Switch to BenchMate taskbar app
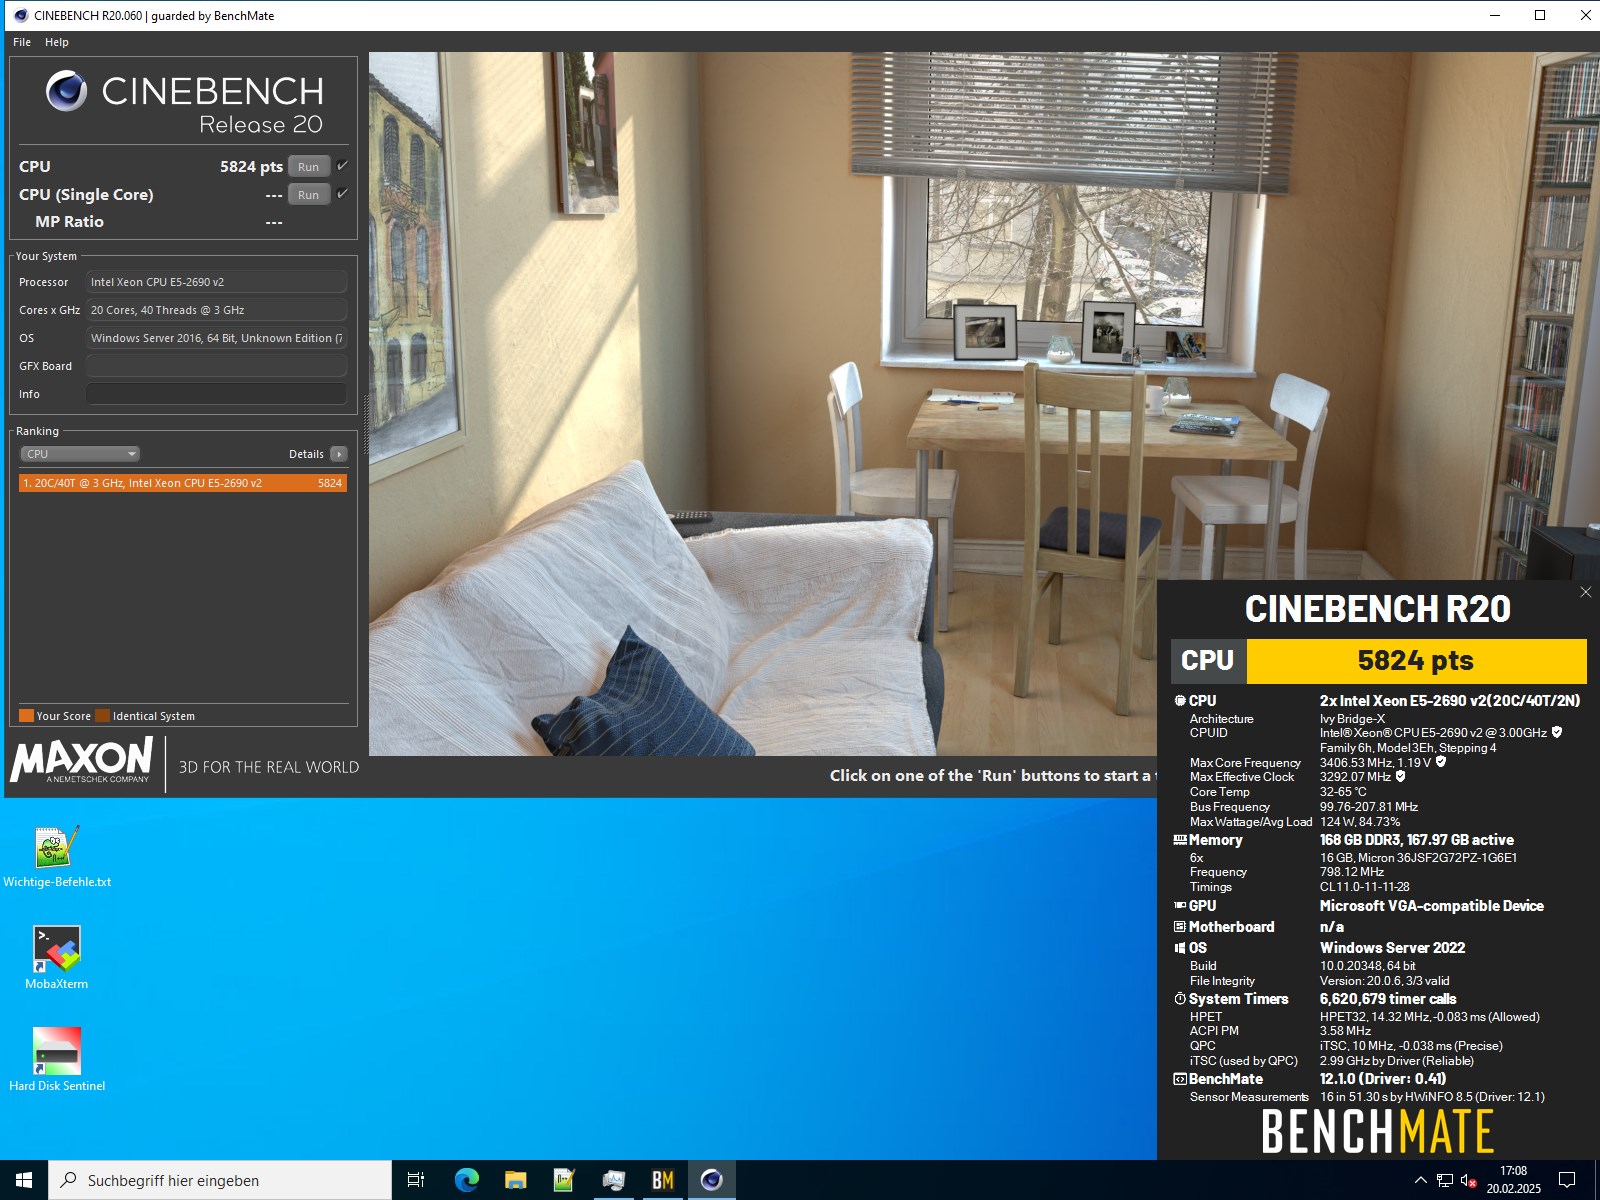 click(x=662, y=1180)
